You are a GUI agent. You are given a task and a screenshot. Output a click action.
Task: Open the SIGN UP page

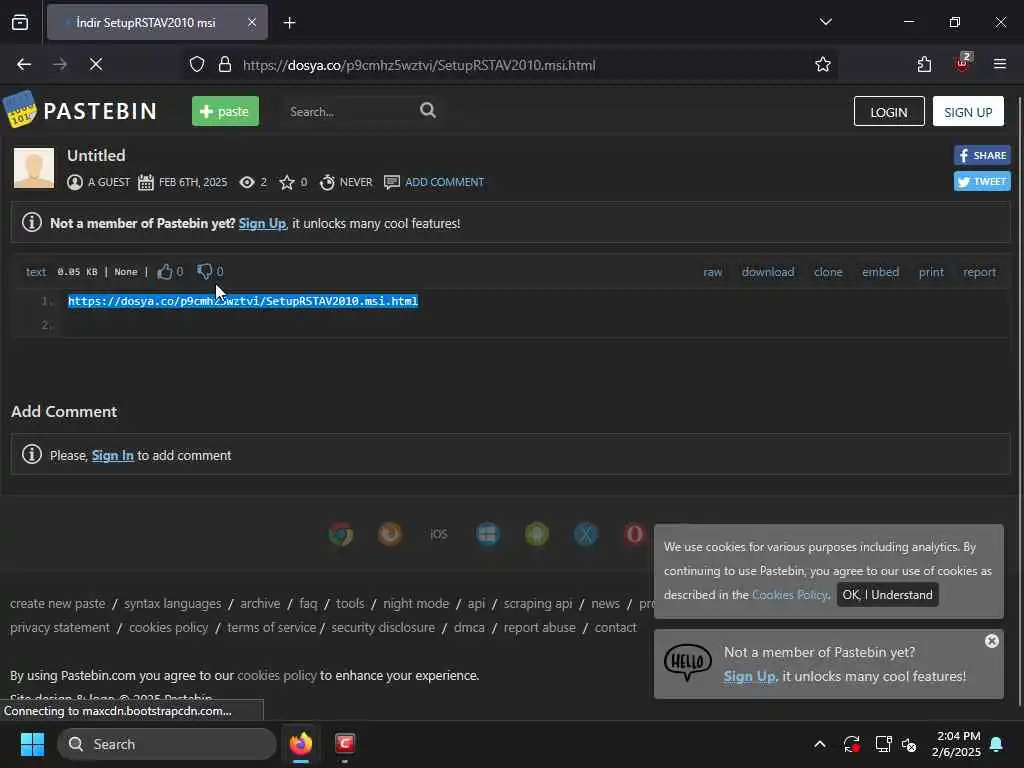coord(968,112)
